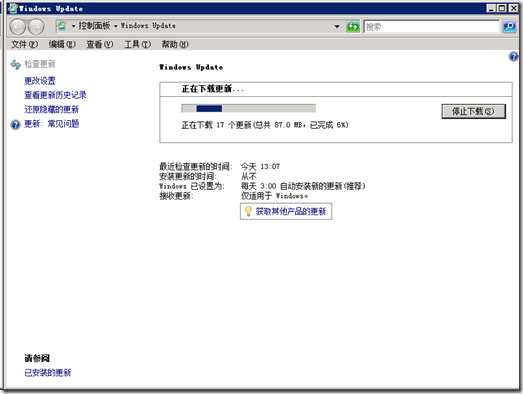Click the Control Panel icon in address bar

click(62, 26)
